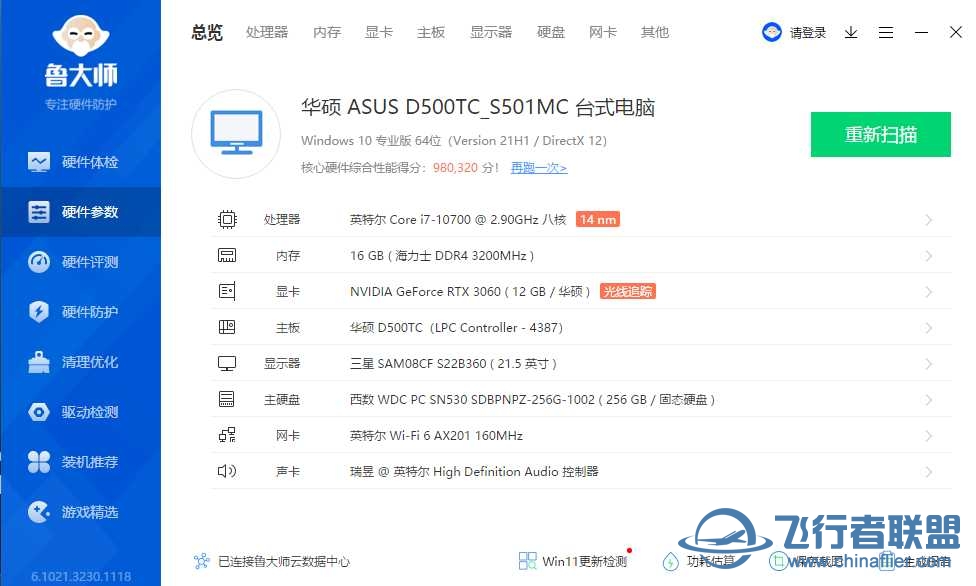The width and height of the screenshot is (976, 586).
Task: Expand the 主板 row chevron
Action: (x=928, y=328)
